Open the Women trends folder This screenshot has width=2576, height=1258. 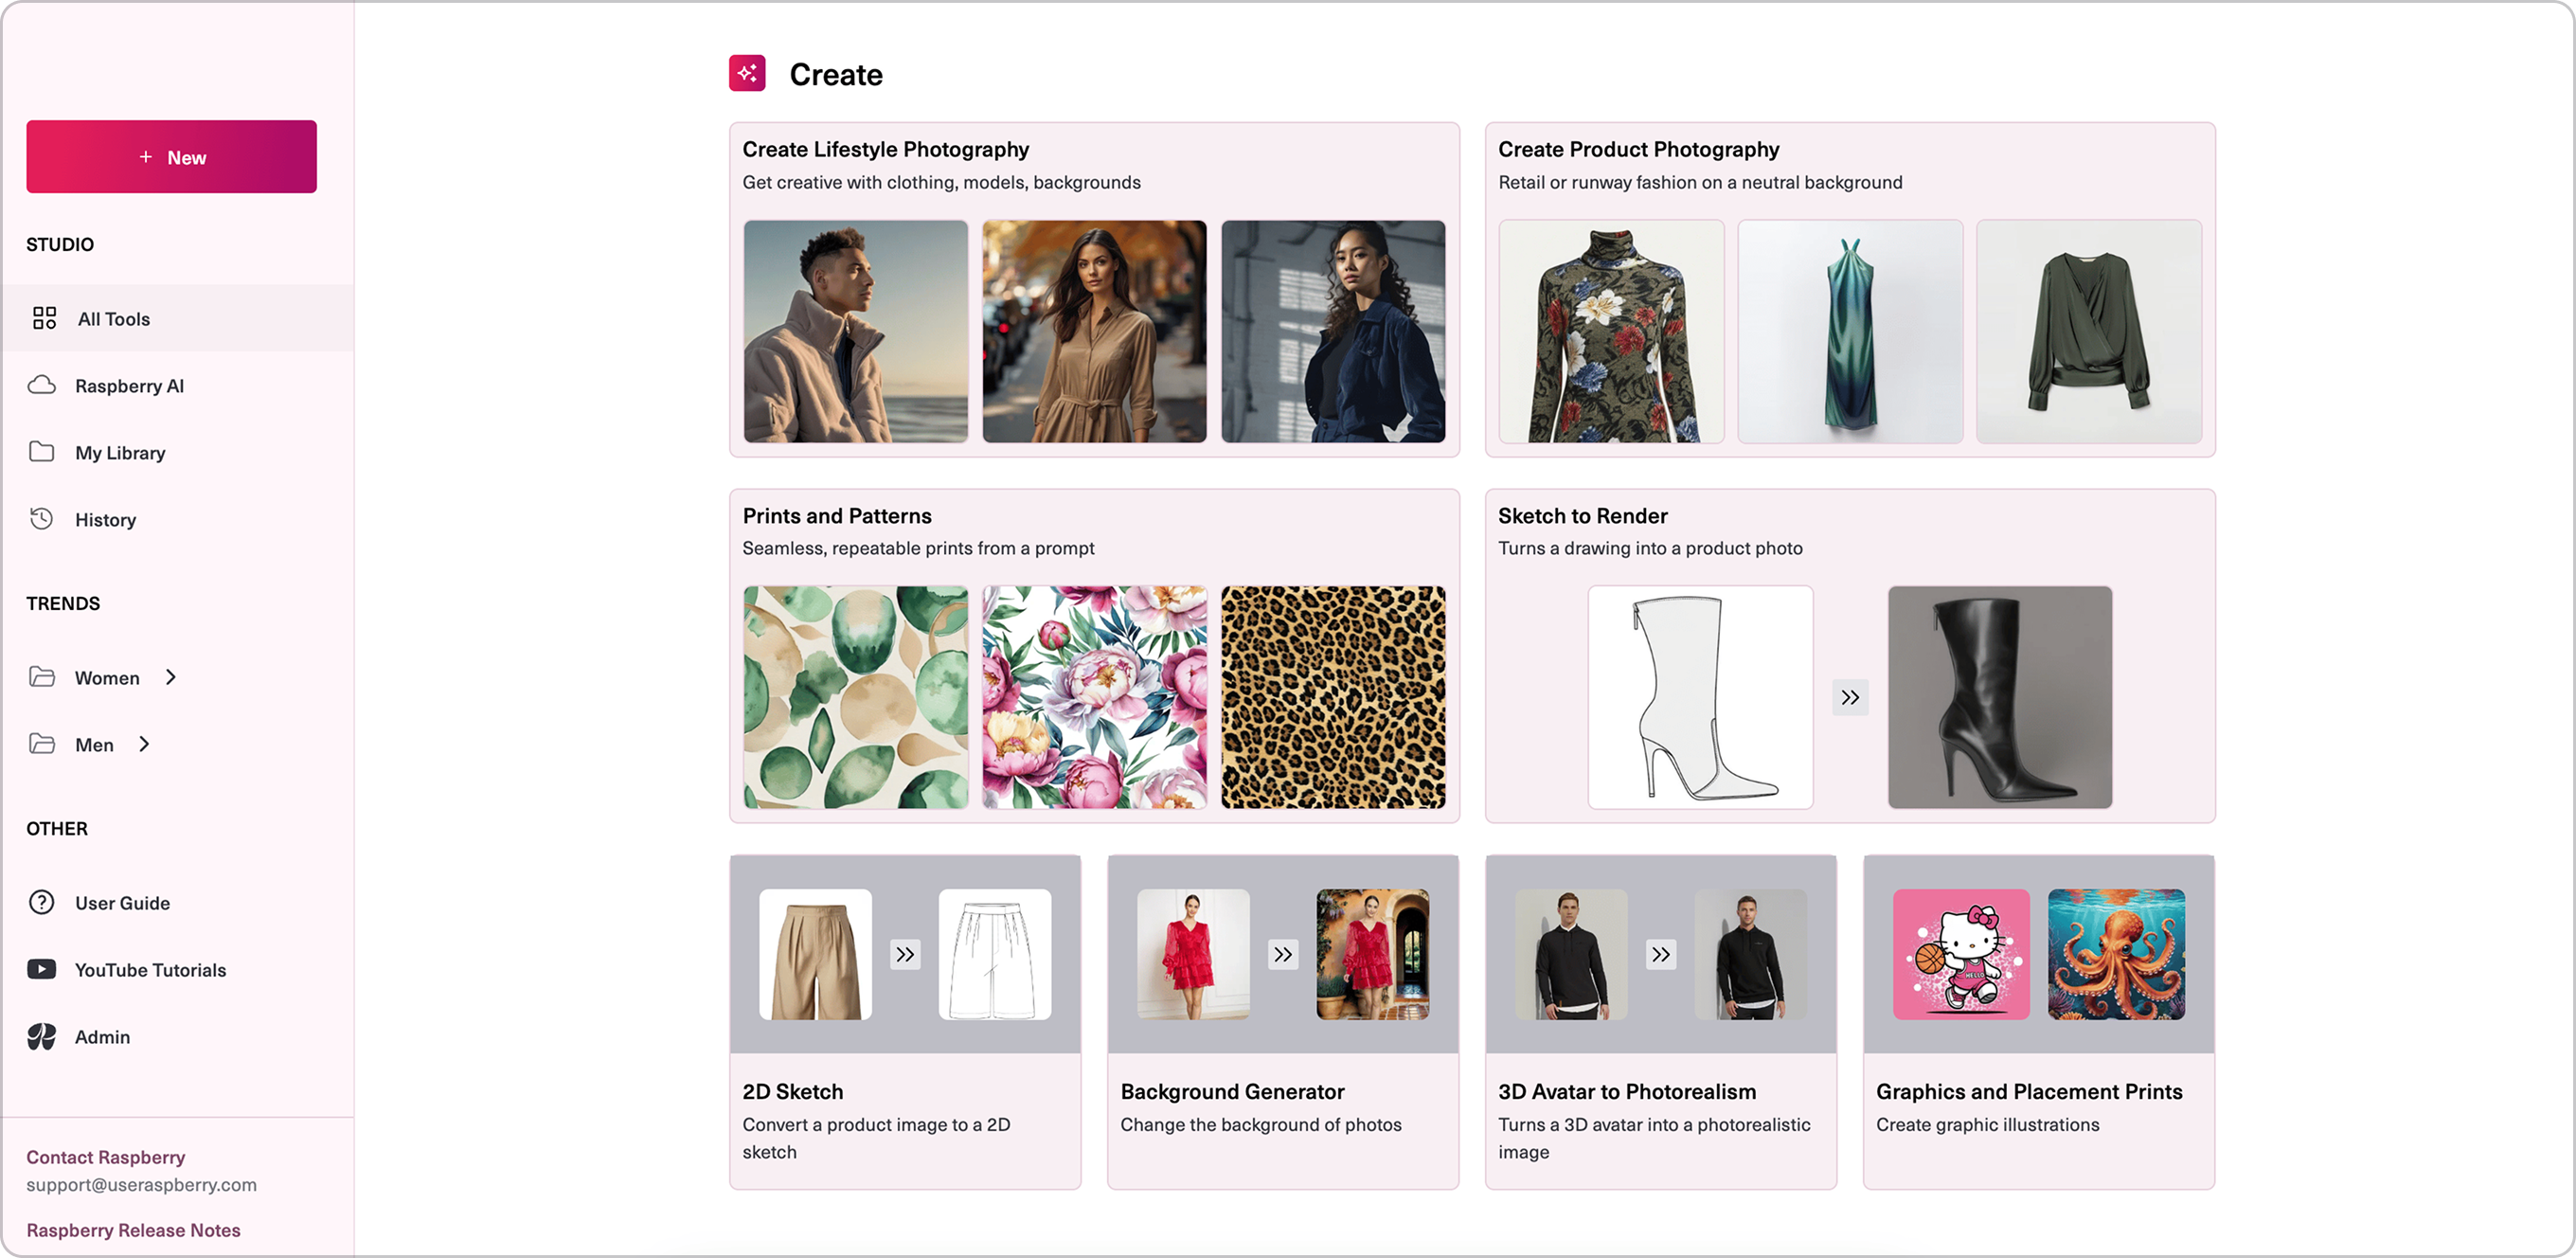tap(42, 677)
